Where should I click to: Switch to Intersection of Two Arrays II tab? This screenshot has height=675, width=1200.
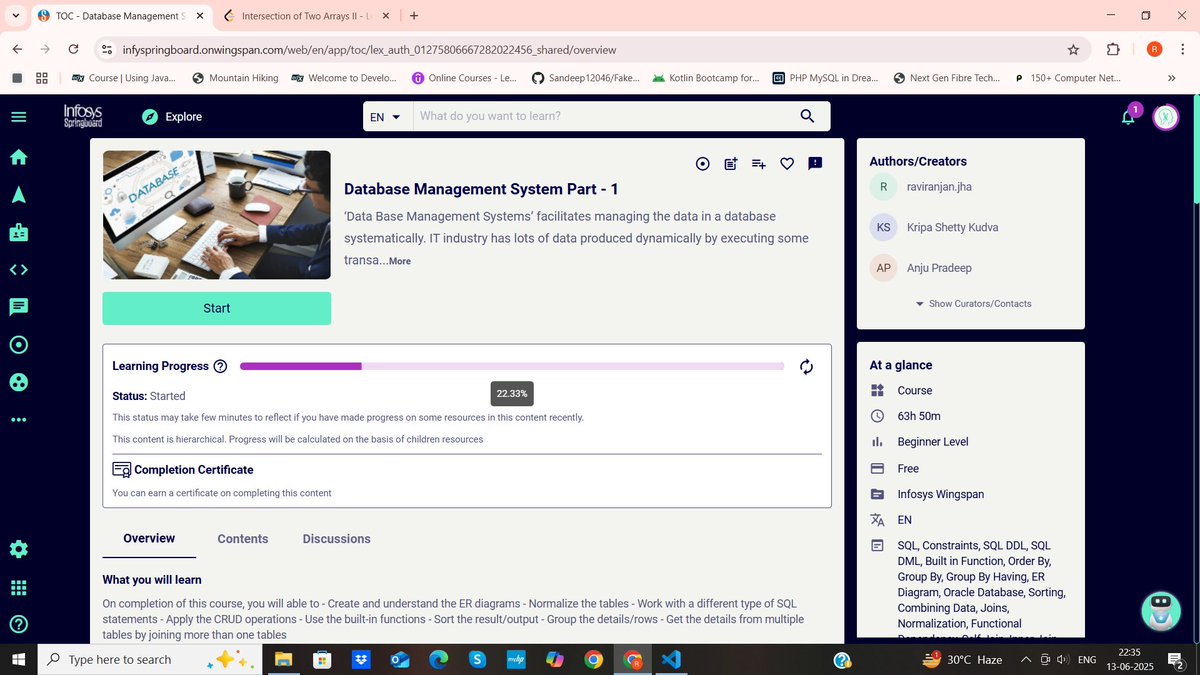(x=304, y=16)
